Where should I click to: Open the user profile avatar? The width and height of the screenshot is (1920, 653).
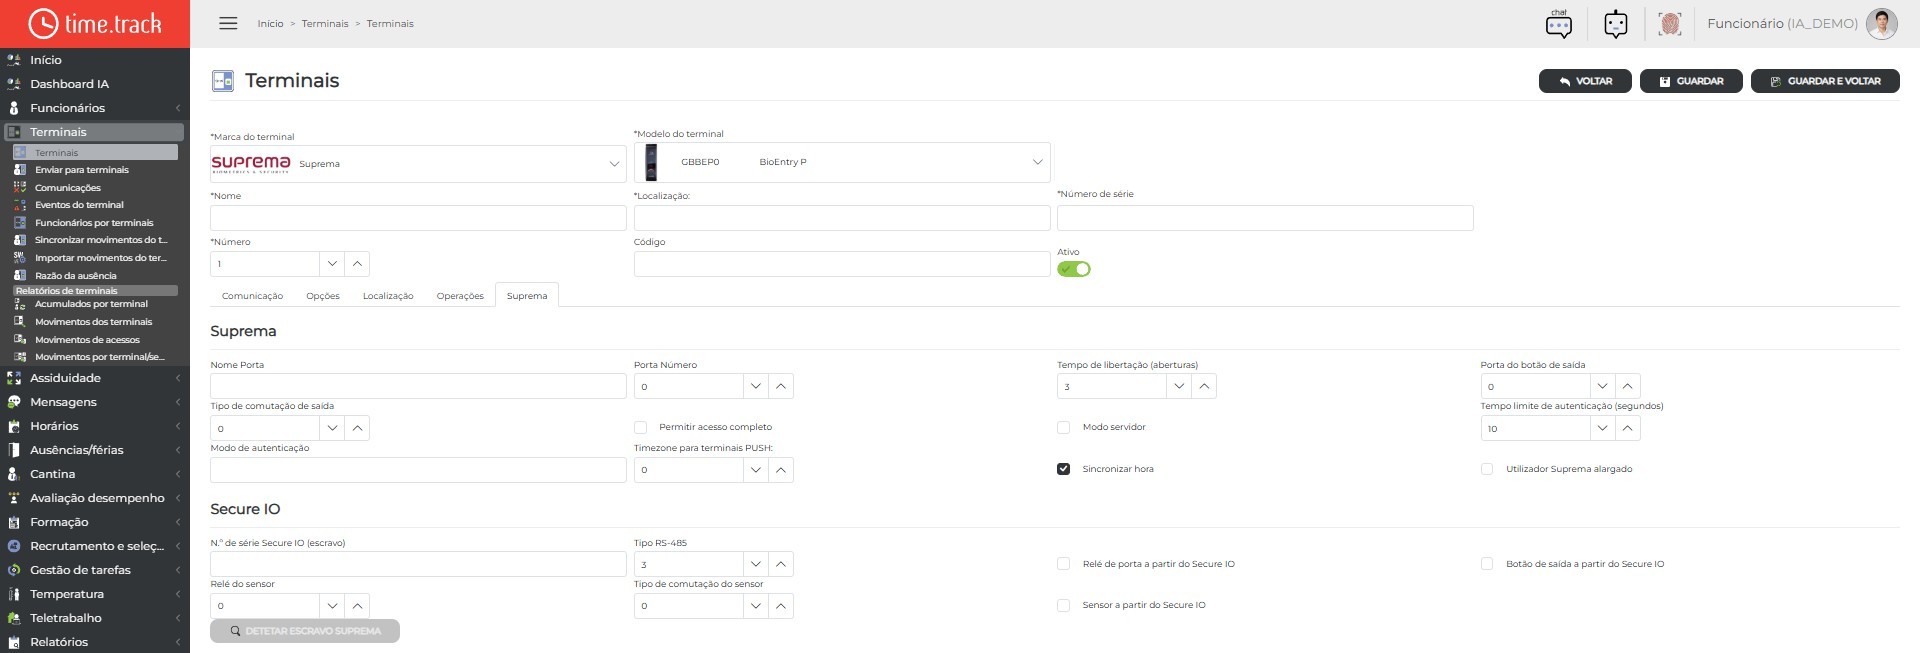[x=1882, y=23]
